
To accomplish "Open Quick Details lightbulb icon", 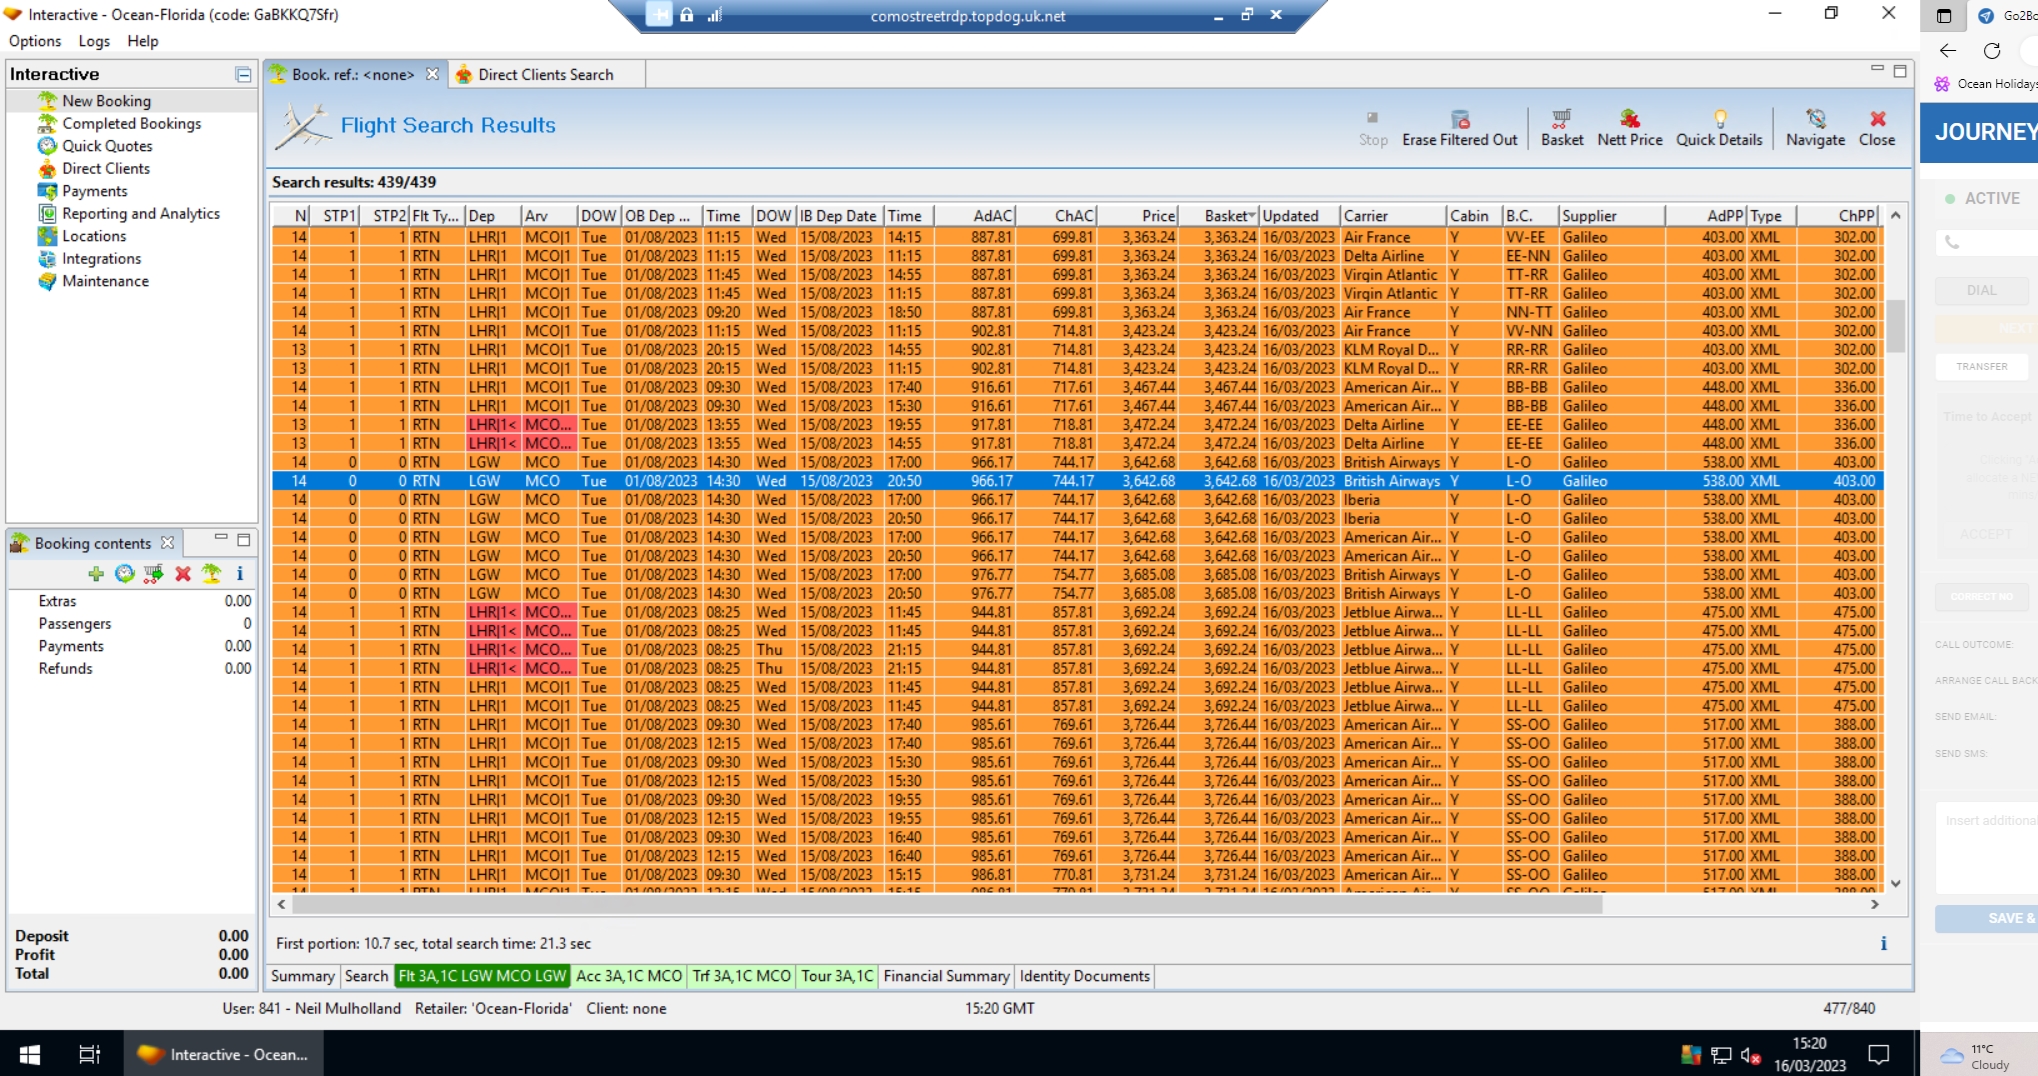I will [x=1719, y=127].
